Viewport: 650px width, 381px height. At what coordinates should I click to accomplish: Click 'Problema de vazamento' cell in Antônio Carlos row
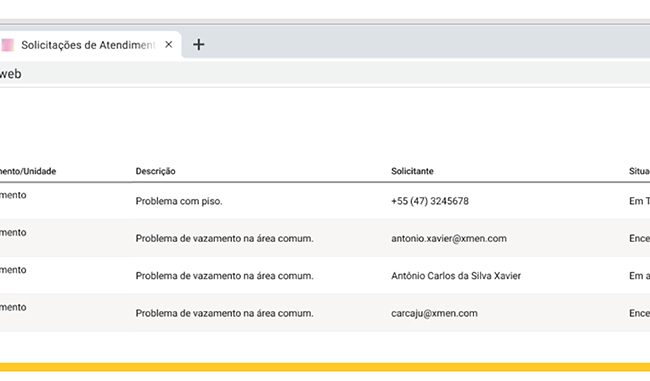pyautogui.click(x=225, y=276)
